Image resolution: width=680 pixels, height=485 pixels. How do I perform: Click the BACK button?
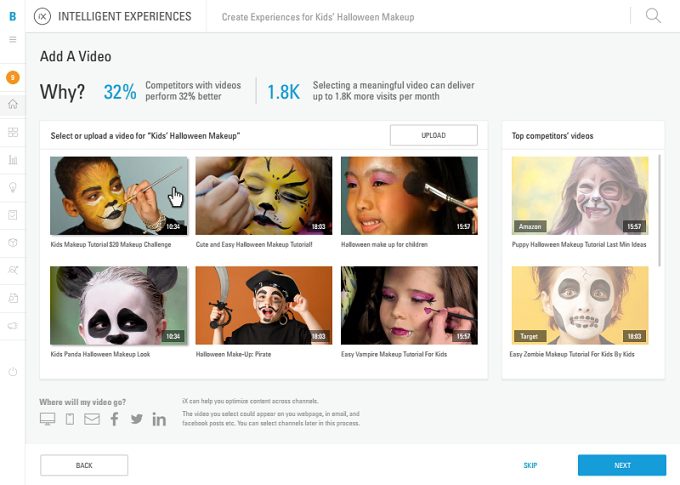84,465
